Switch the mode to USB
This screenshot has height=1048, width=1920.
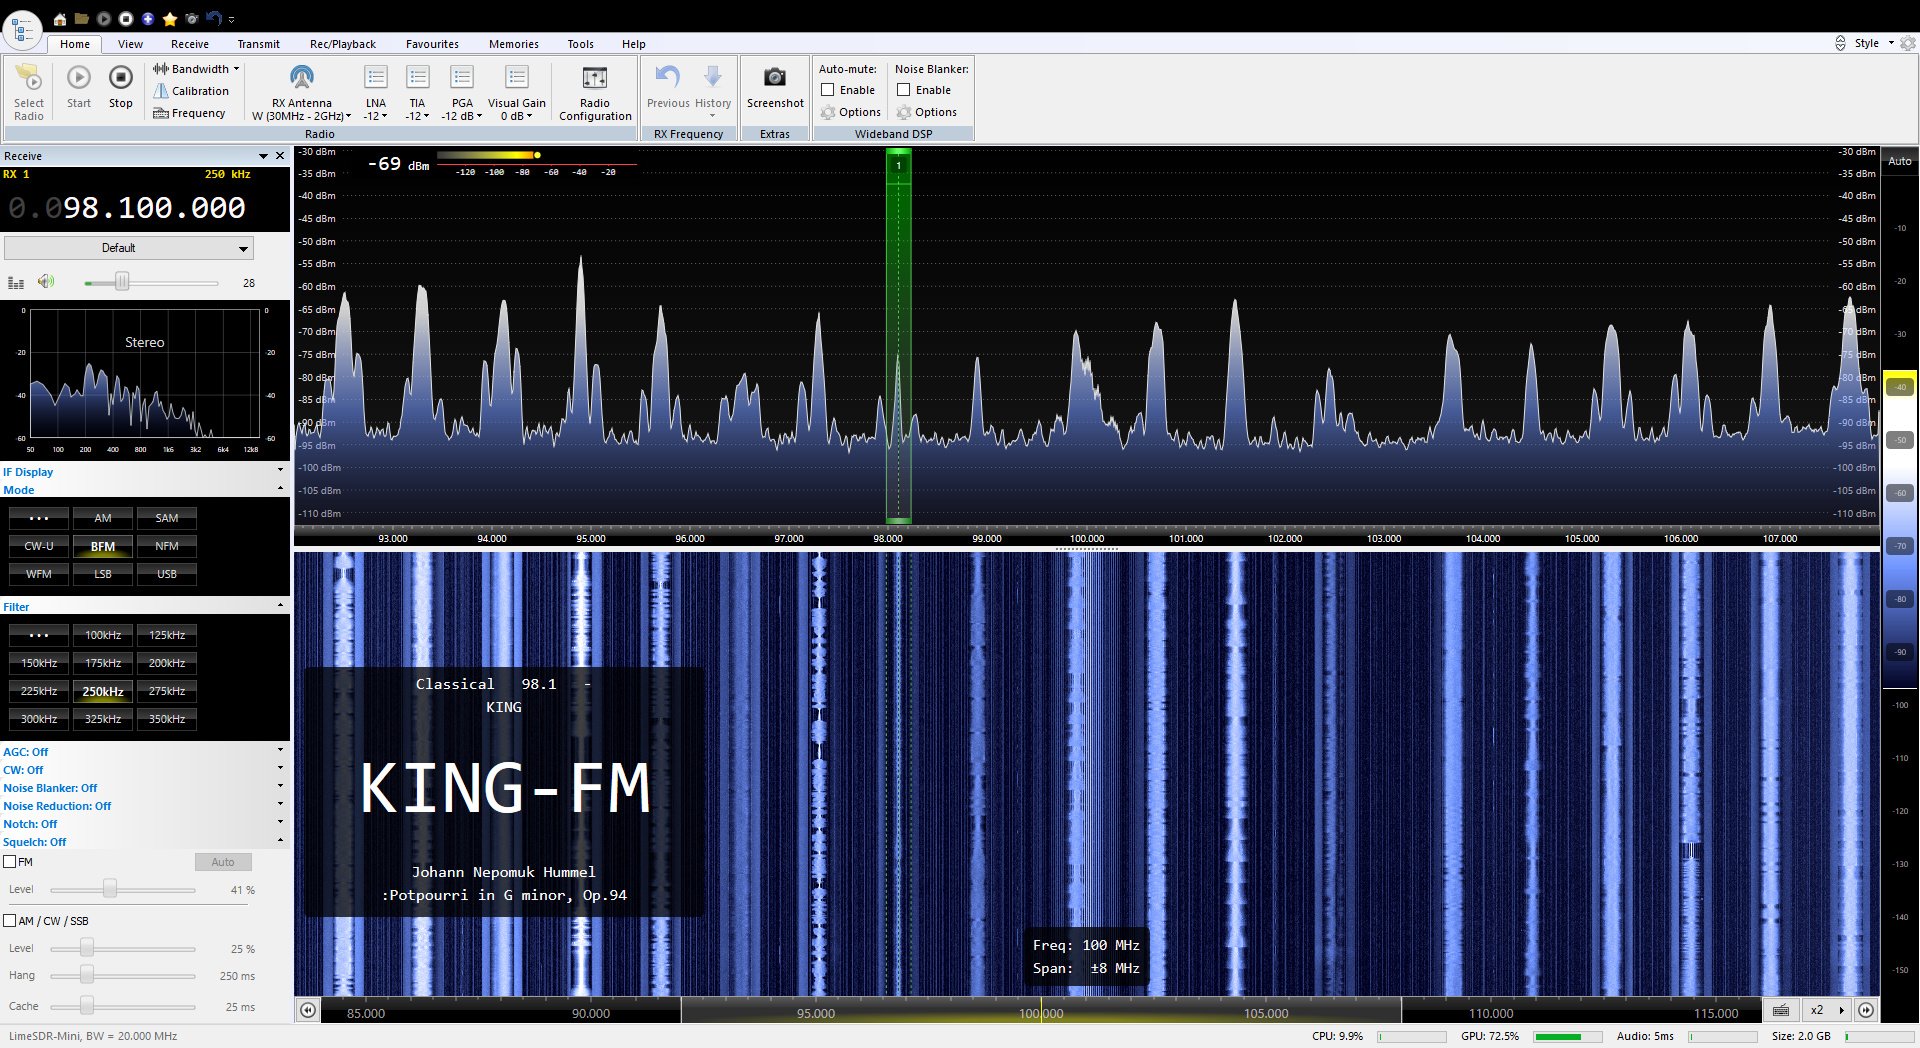pyautogui.click(x=167, y=574)
